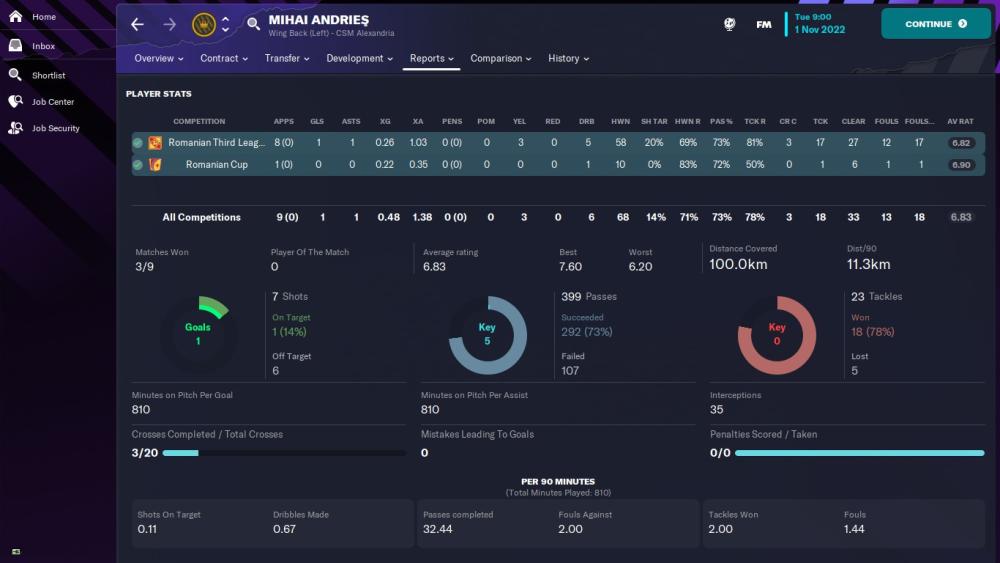Click the FM menu icon

[x=764, y=24]
